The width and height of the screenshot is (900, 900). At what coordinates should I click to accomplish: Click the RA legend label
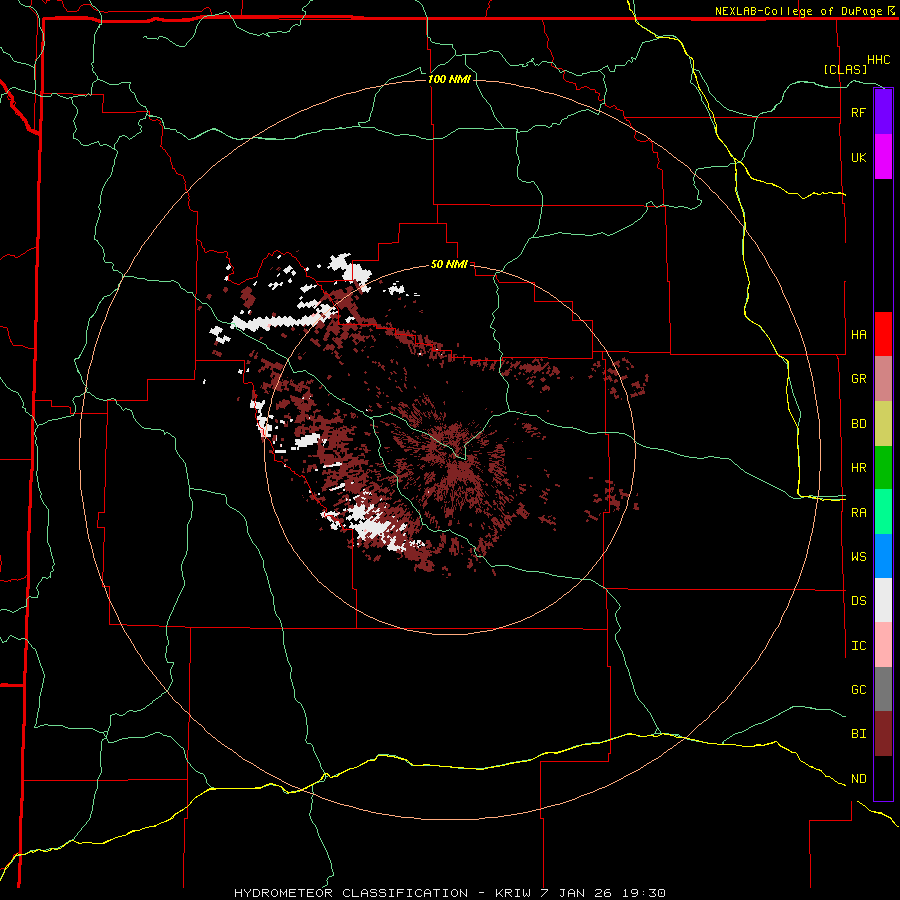858,513
